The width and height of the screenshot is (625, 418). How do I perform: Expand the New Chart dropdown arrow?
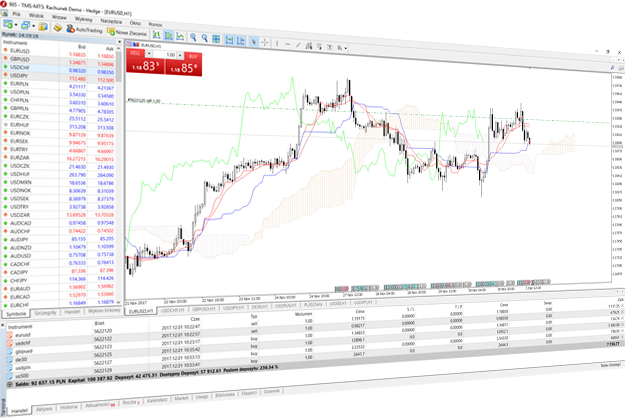click(16, 25)
